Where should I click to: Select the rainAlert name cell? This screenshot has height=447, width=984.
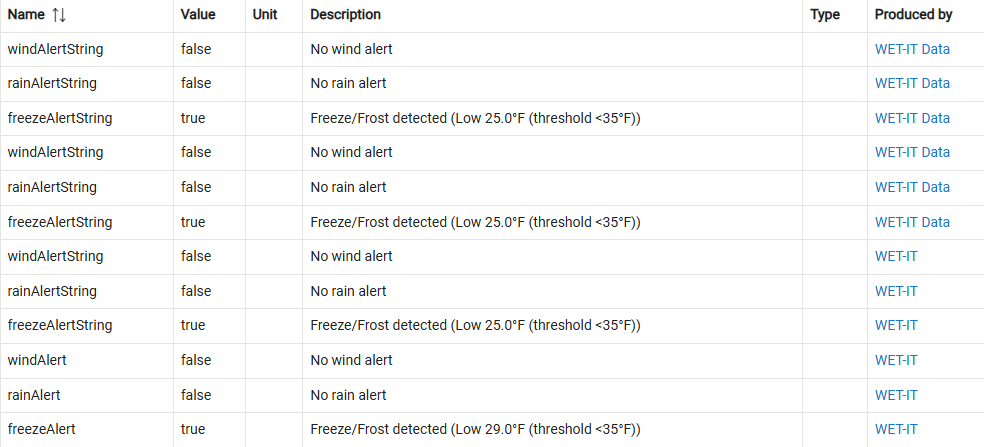tap(36, 395)
